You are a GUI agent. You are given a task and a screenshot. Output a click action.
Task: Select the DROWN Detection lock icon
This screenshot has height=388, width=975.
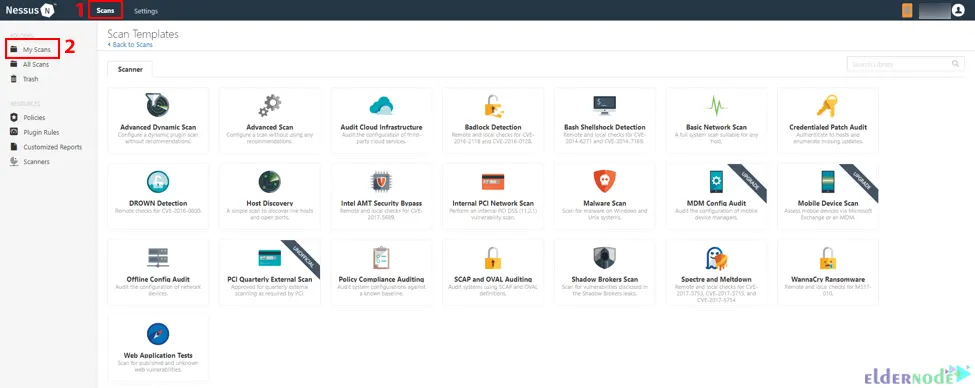158,182
